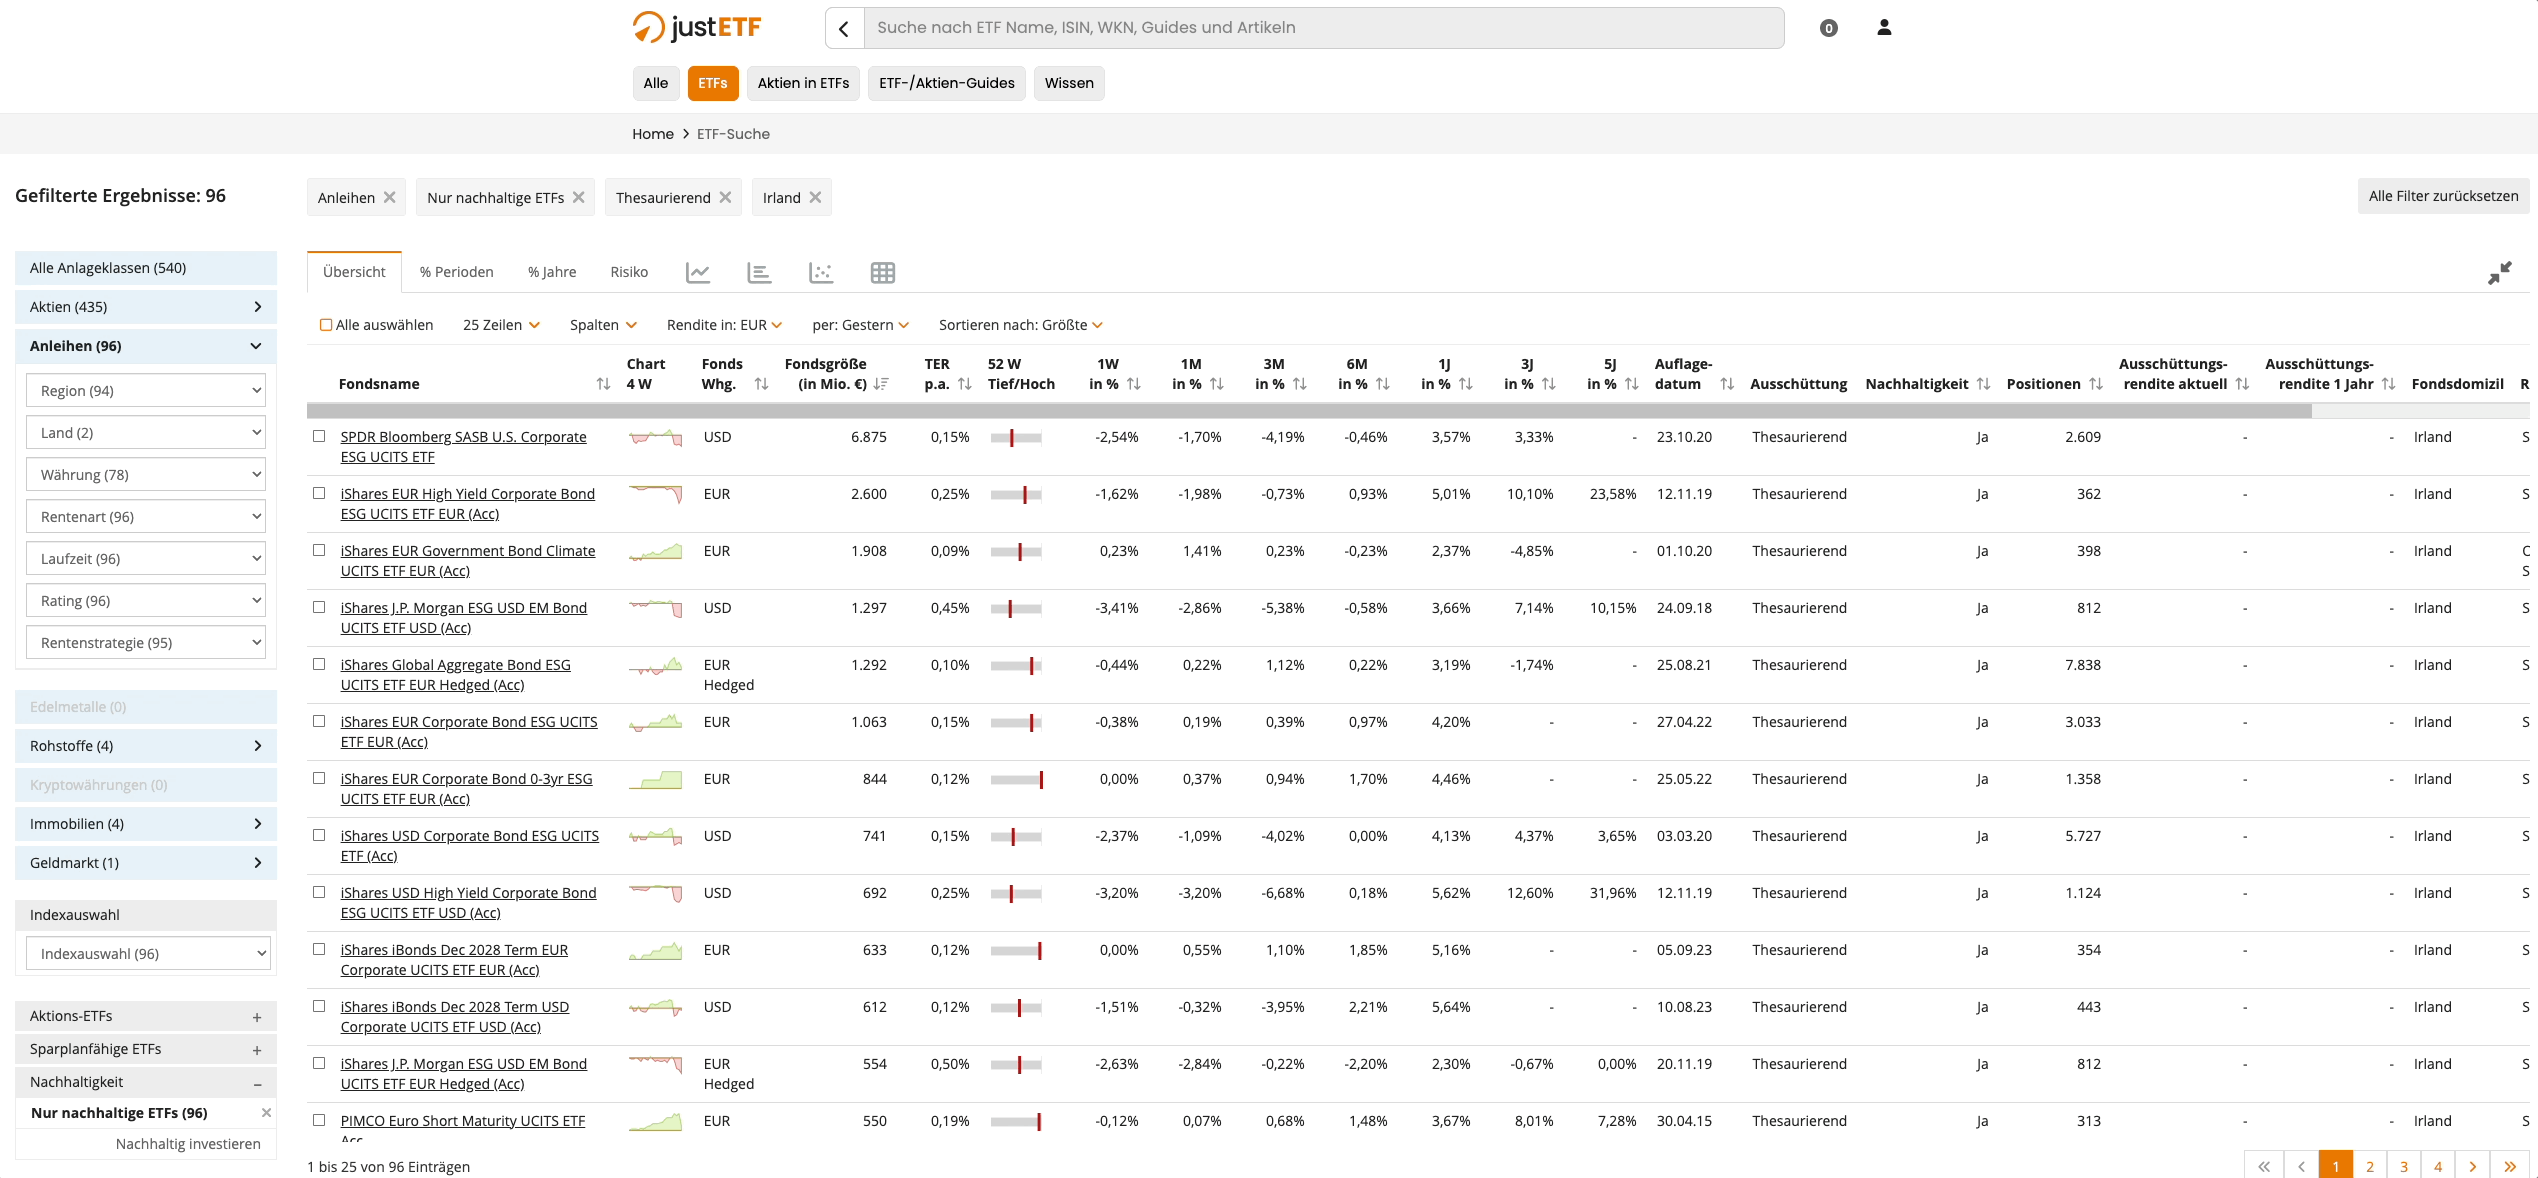The image size is (2538, 1178).
Task: Expand the Aktien (435) asset class
Action: click(146, 307)
